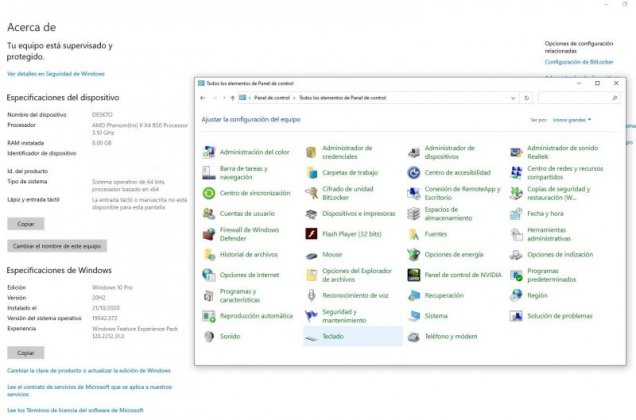Open Fecha y hora icon
The height and width of the screenshot is (420, 636).
(516, 213)
